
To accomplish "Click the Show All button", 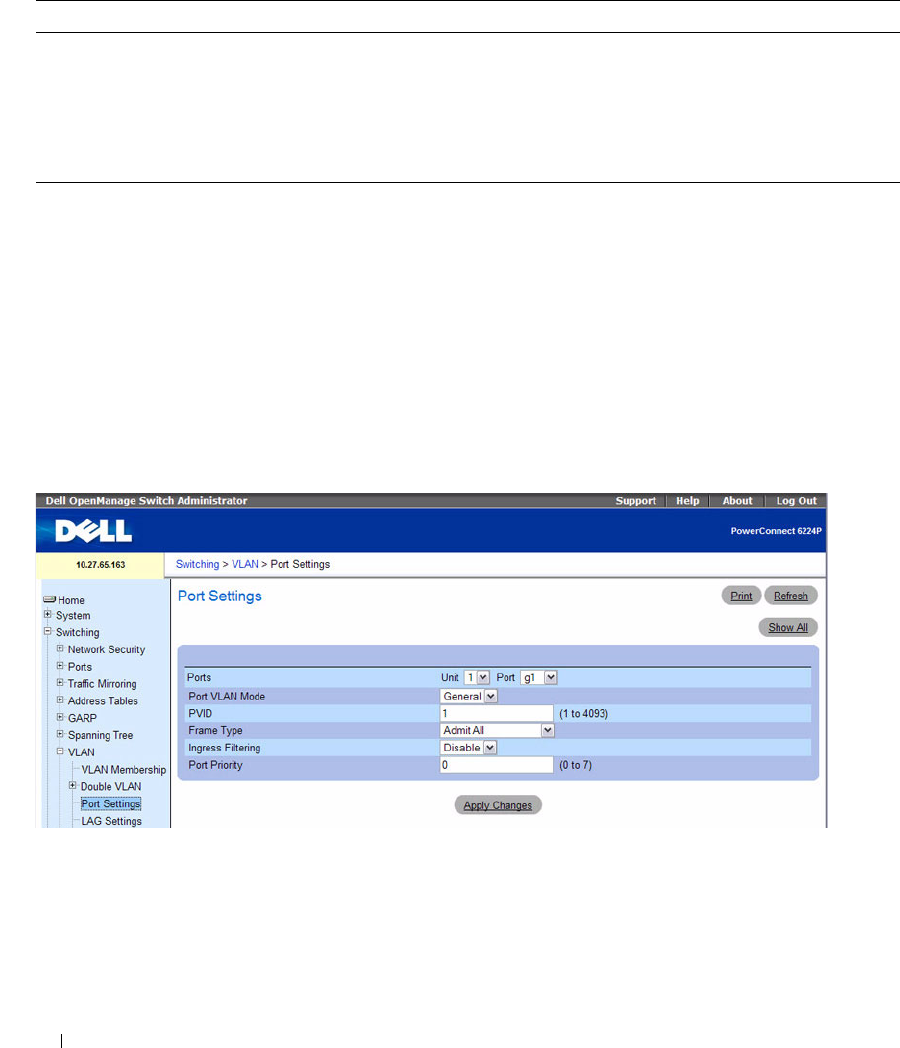I will (x=788, y=627).
